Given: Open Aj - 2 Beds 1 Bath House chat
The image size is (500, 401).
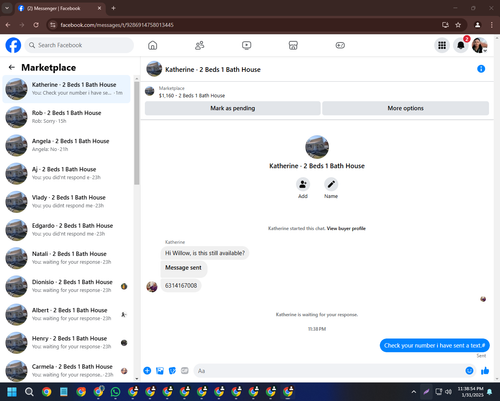Looking at the screenshot, I should [66, 173].
